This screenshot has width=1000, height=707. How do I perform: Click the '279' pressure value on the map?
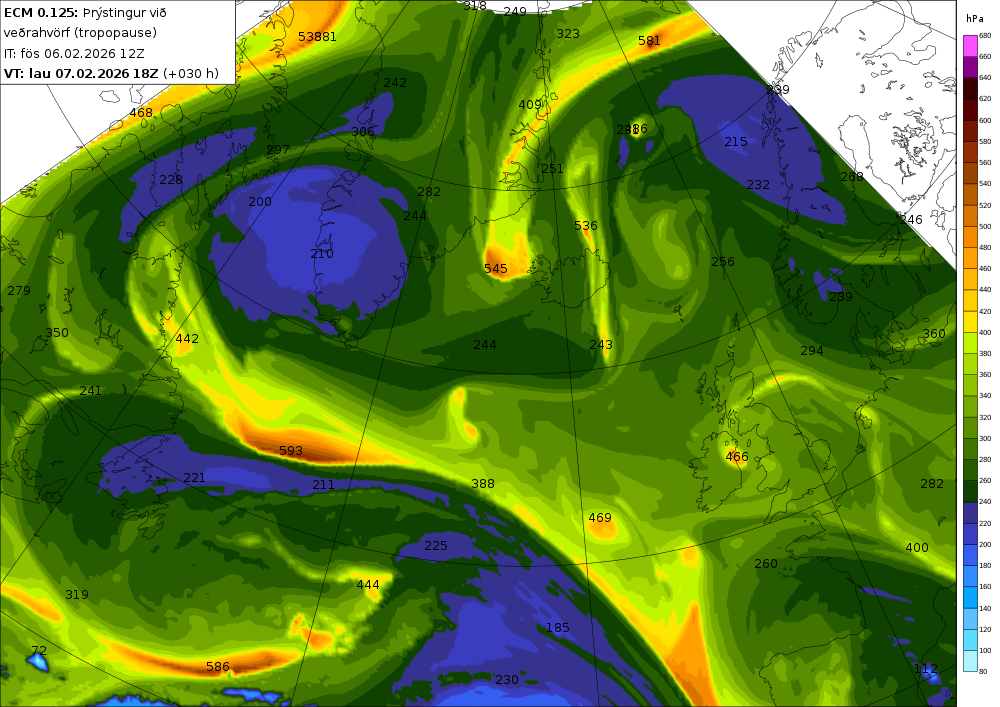click(19, 291)
